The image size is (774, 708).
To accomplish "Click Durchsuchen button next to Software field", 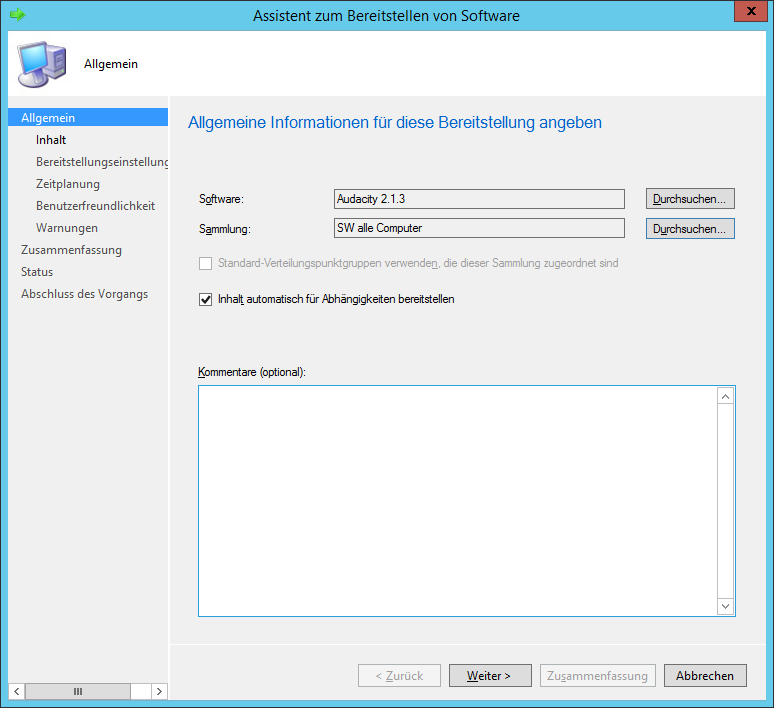I will [690, 199].
